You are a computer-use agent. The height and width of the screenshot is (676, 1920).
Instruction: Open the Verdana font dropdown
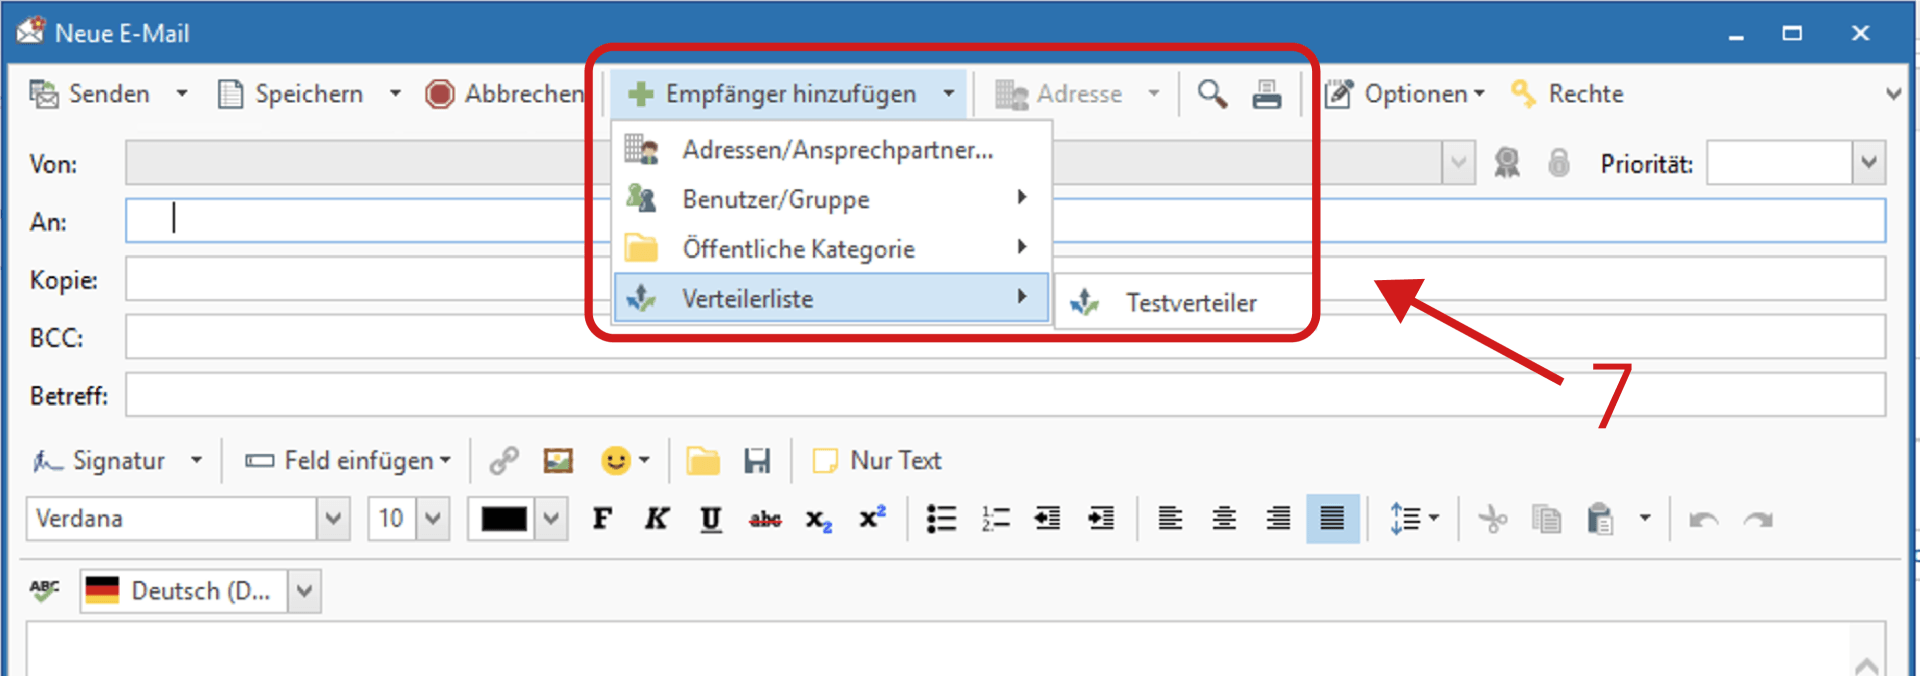(333, 519)
